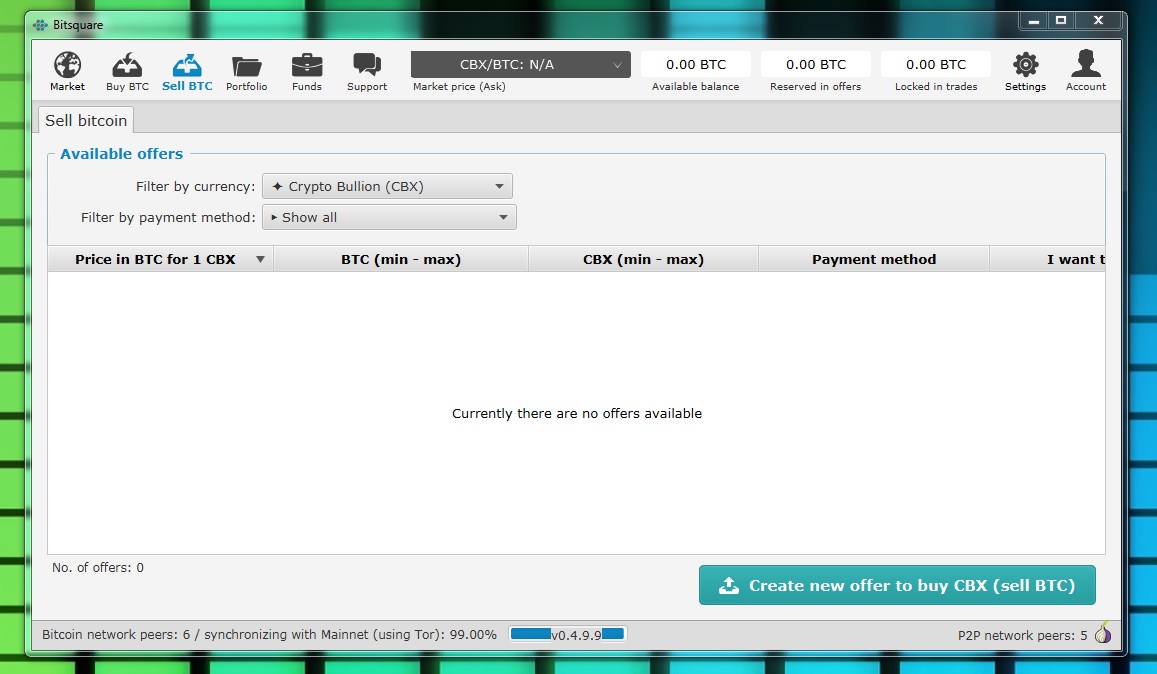Sort by BTC (min - max) column
1157x674 pixels.
tap(401, 259)
